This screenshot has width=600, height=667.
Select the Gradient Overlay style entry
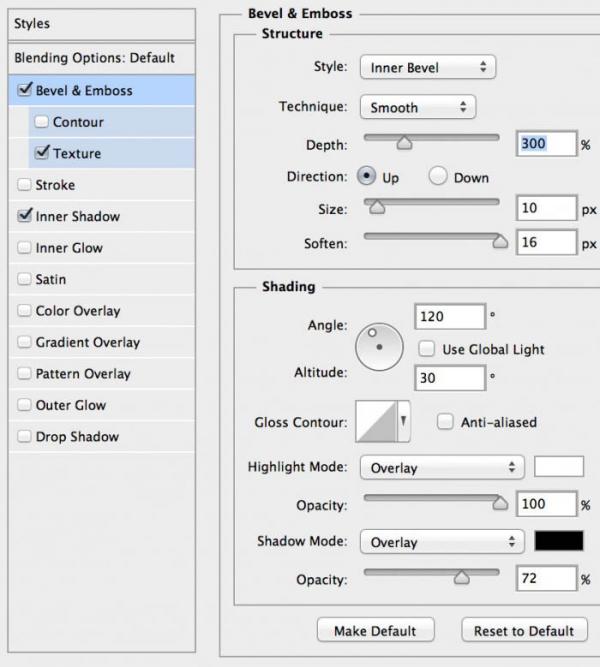click(x=87, y=342)
